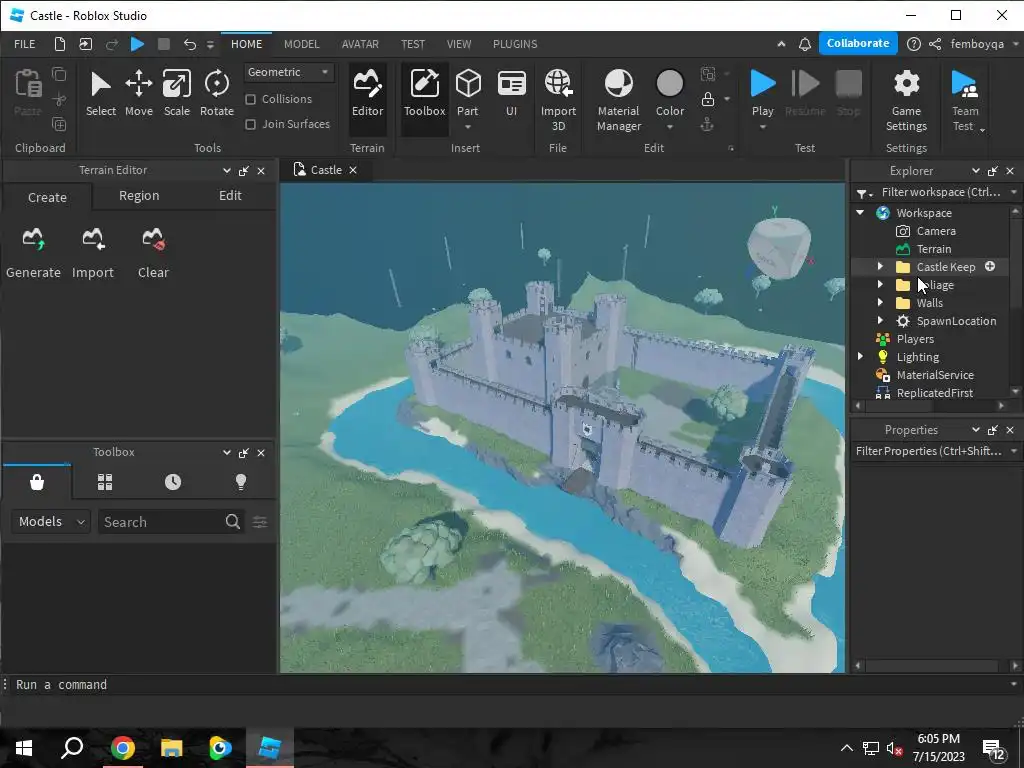Image resolution: width=1024 pixels, height=768 pixels.
Task: Click the New file icon in quick access bar
Action: coord(59,44)
